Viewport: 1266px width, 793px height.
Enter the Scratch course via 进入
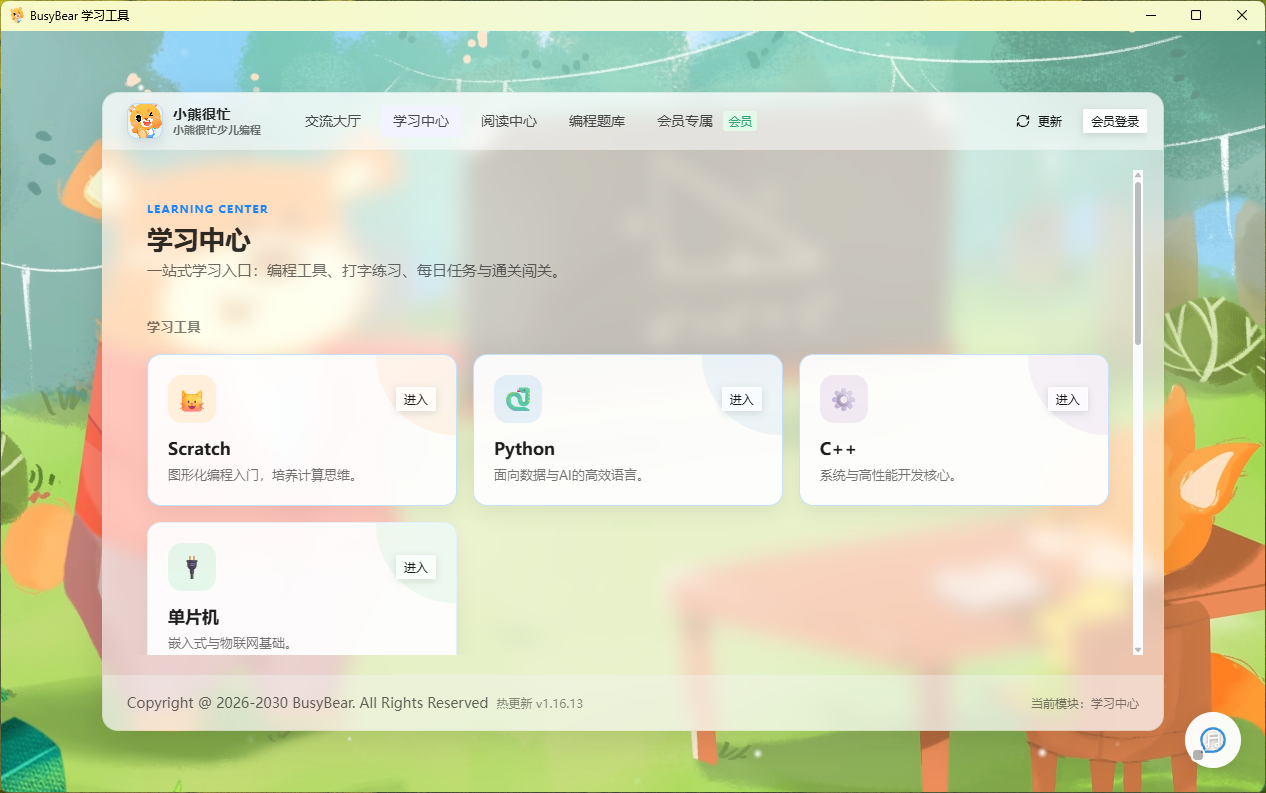point(415,399)
